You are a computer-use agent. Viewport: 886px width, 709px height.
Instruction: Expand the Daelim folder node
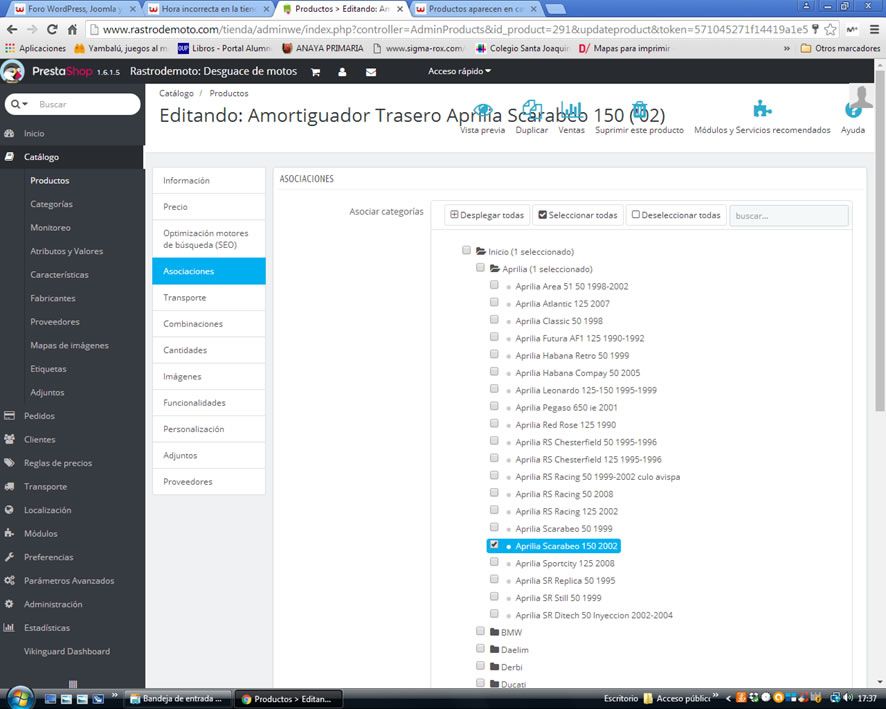495,650
